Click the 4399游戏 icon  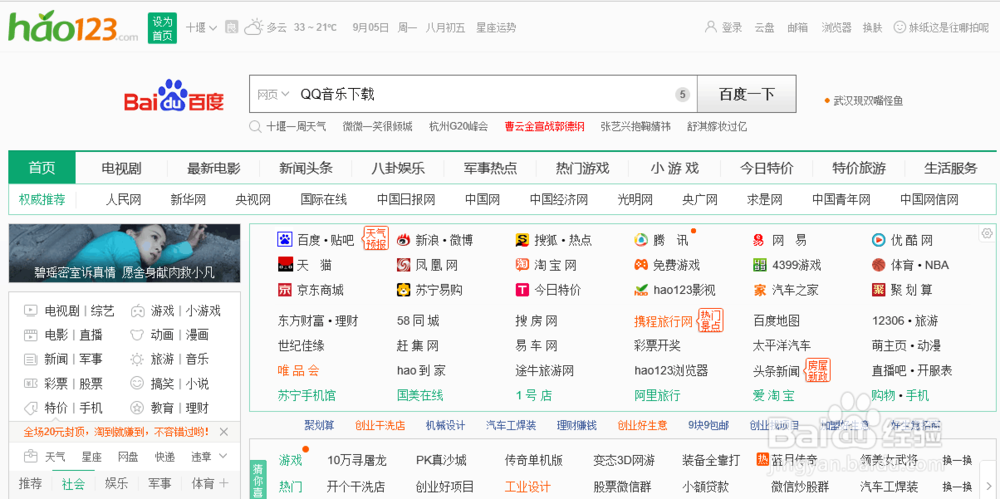click(760, 265)
